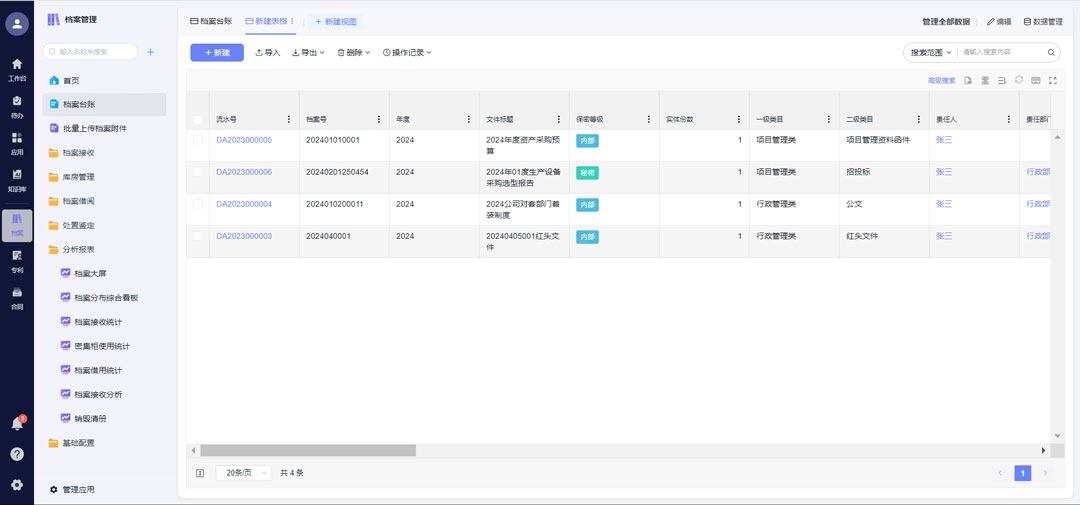Go to 知识库 in the left rail
The width and height of the screenshot is (1080, 505).
(x=17, y=178)
